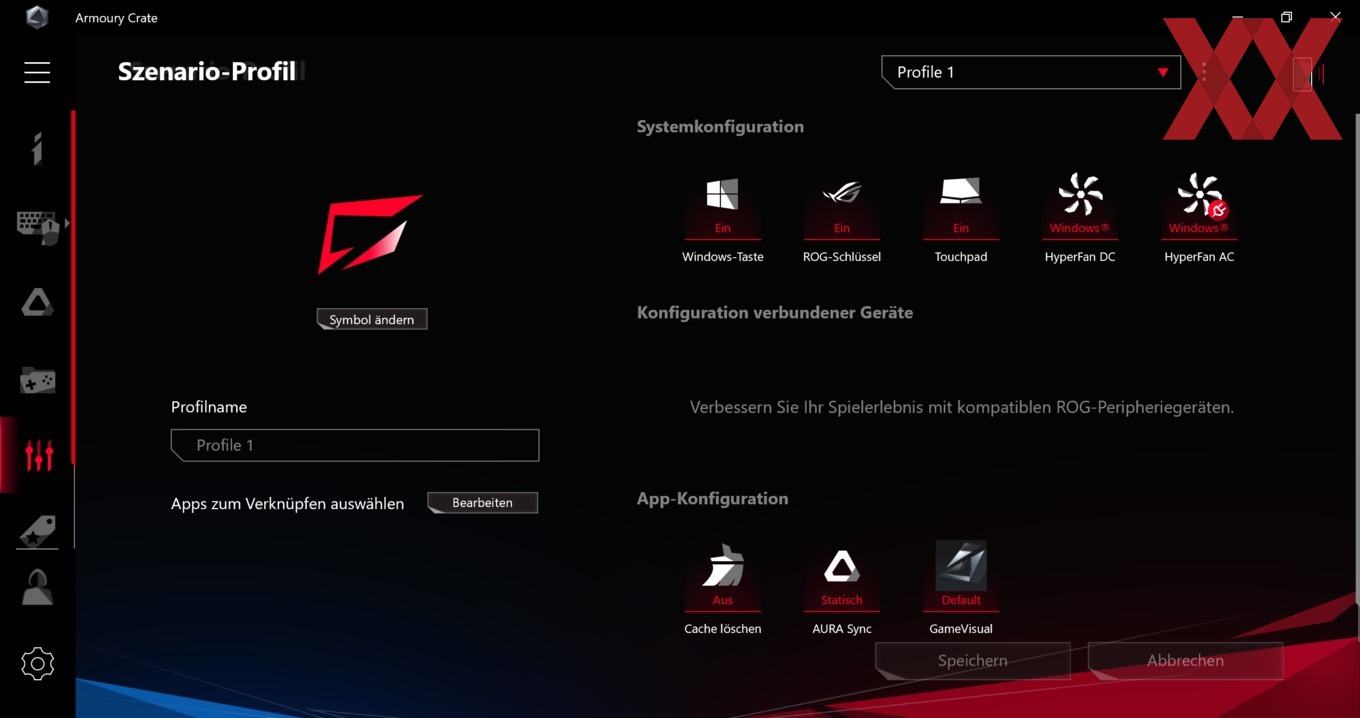Screen dimensions: 1360x718
Task: Open the User Center person sidebar icon
Action: pos(37,587)
